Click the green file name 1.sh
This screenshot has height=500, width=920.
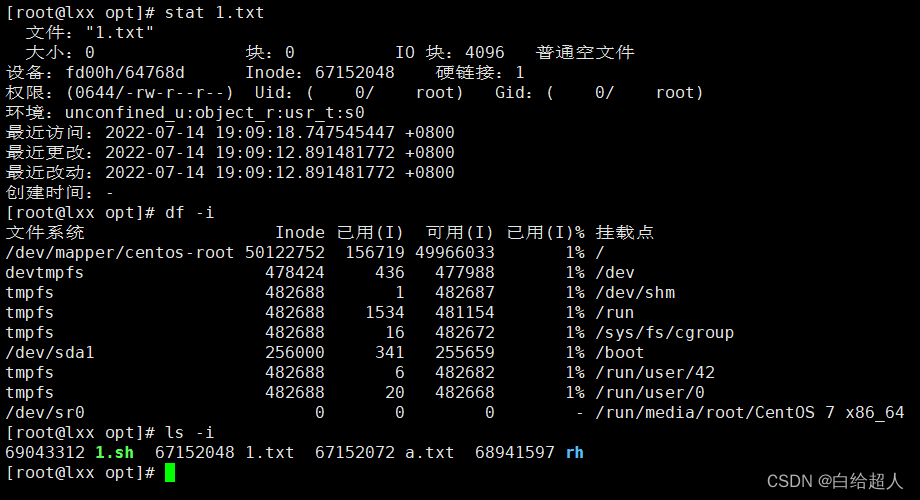[x=114, y=452]
